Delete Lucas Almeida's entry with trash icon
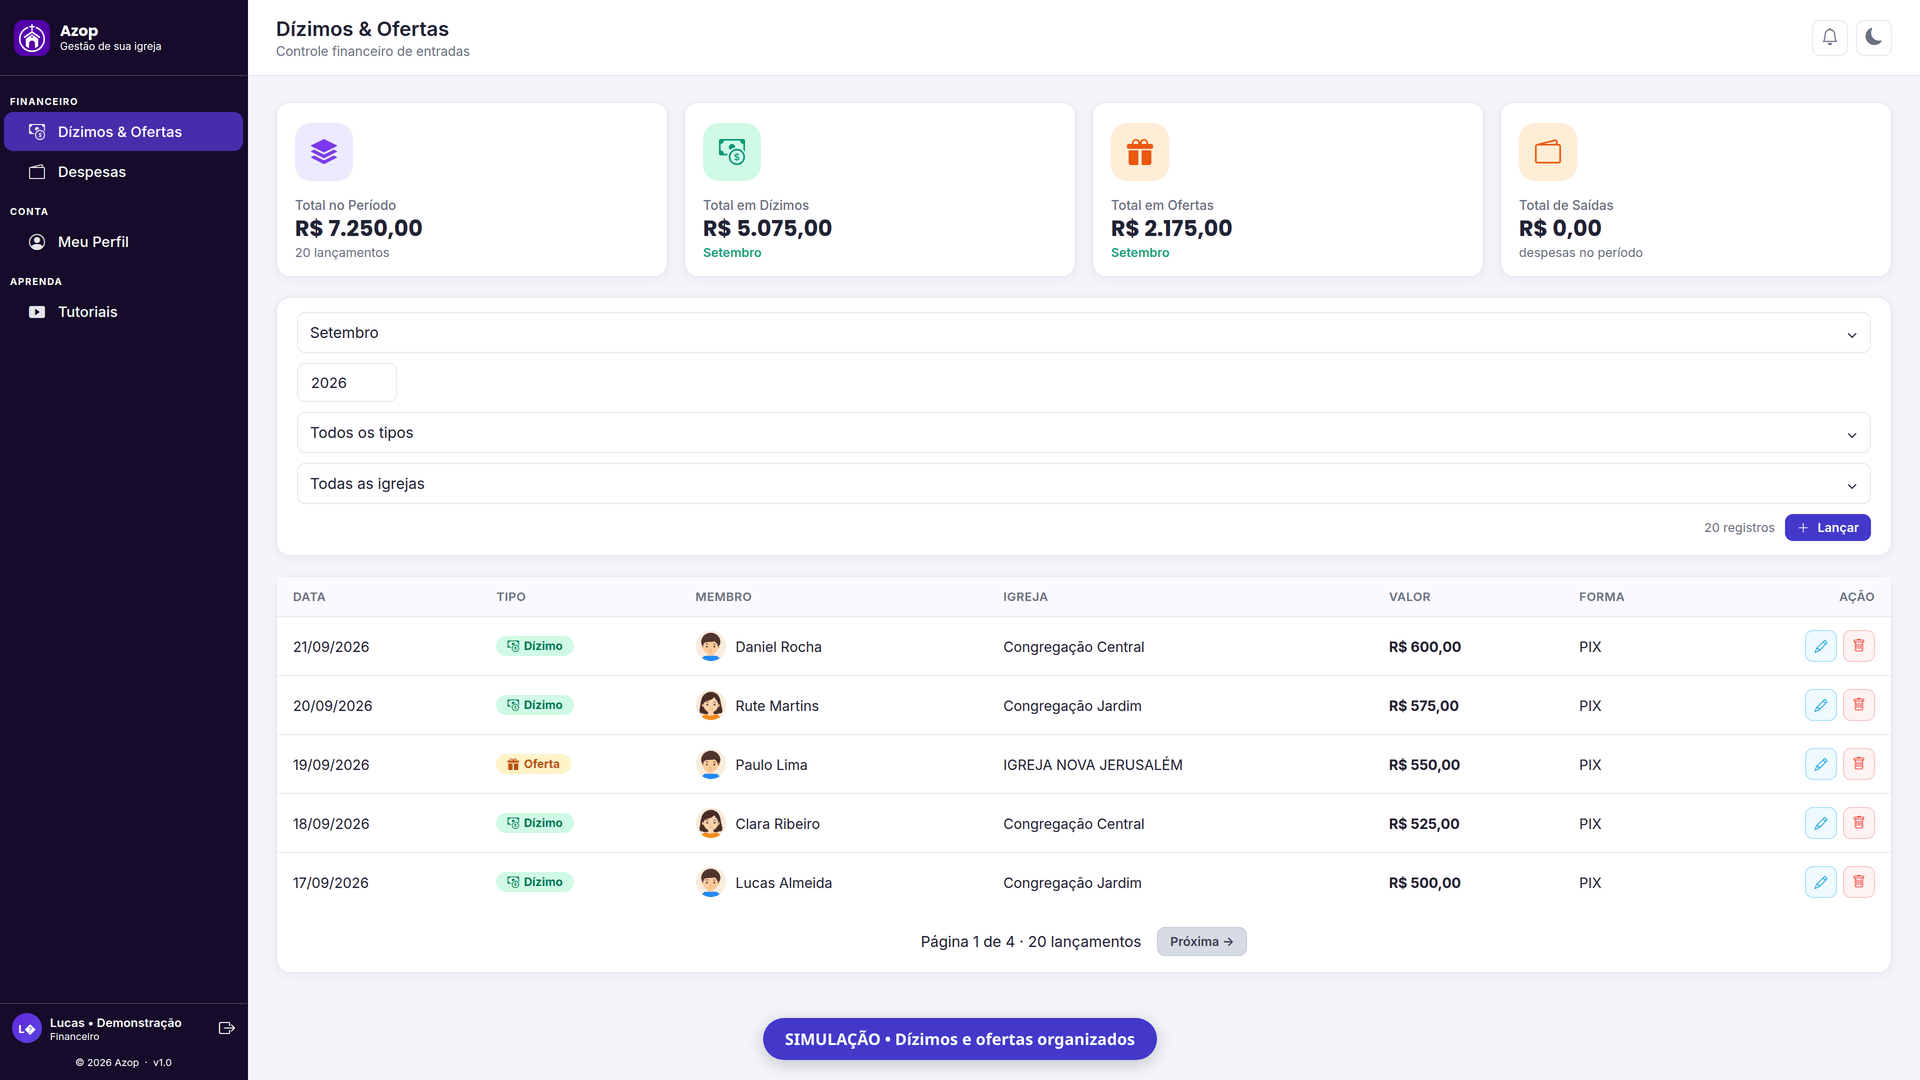 (x=1858, y=882)
